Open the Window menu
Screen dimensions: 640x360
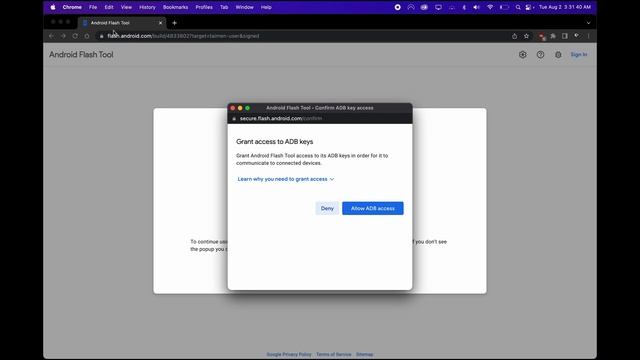tap(244, 7)
